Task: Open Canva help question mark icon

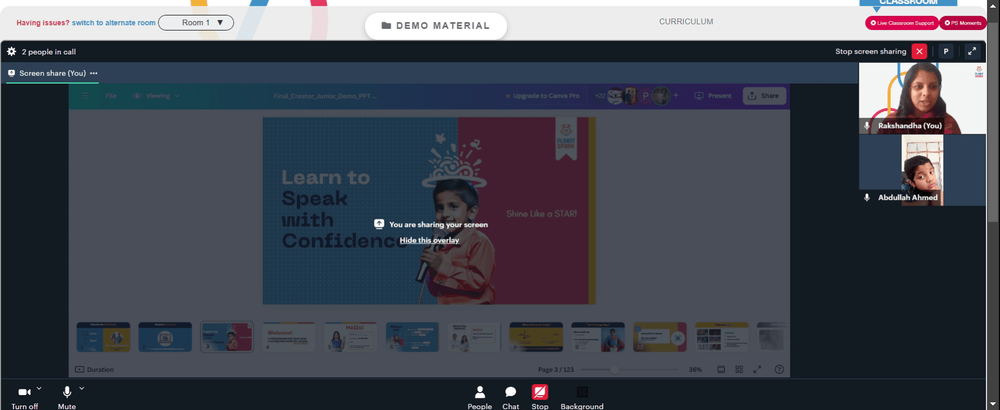Action: [x=779, y=369]
